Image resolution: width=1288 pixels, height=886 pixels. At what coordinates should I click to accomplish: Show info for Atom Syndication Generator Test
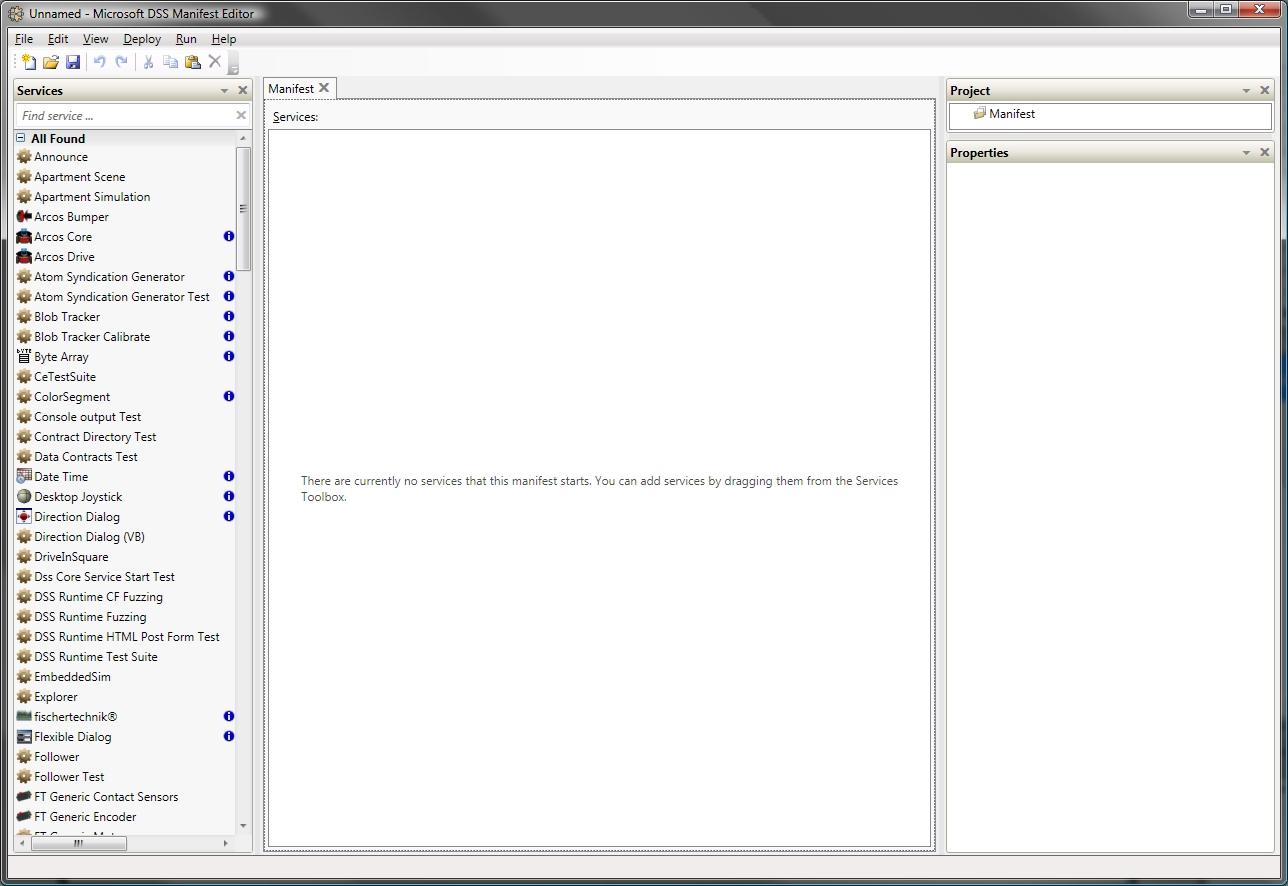point(229,297)
